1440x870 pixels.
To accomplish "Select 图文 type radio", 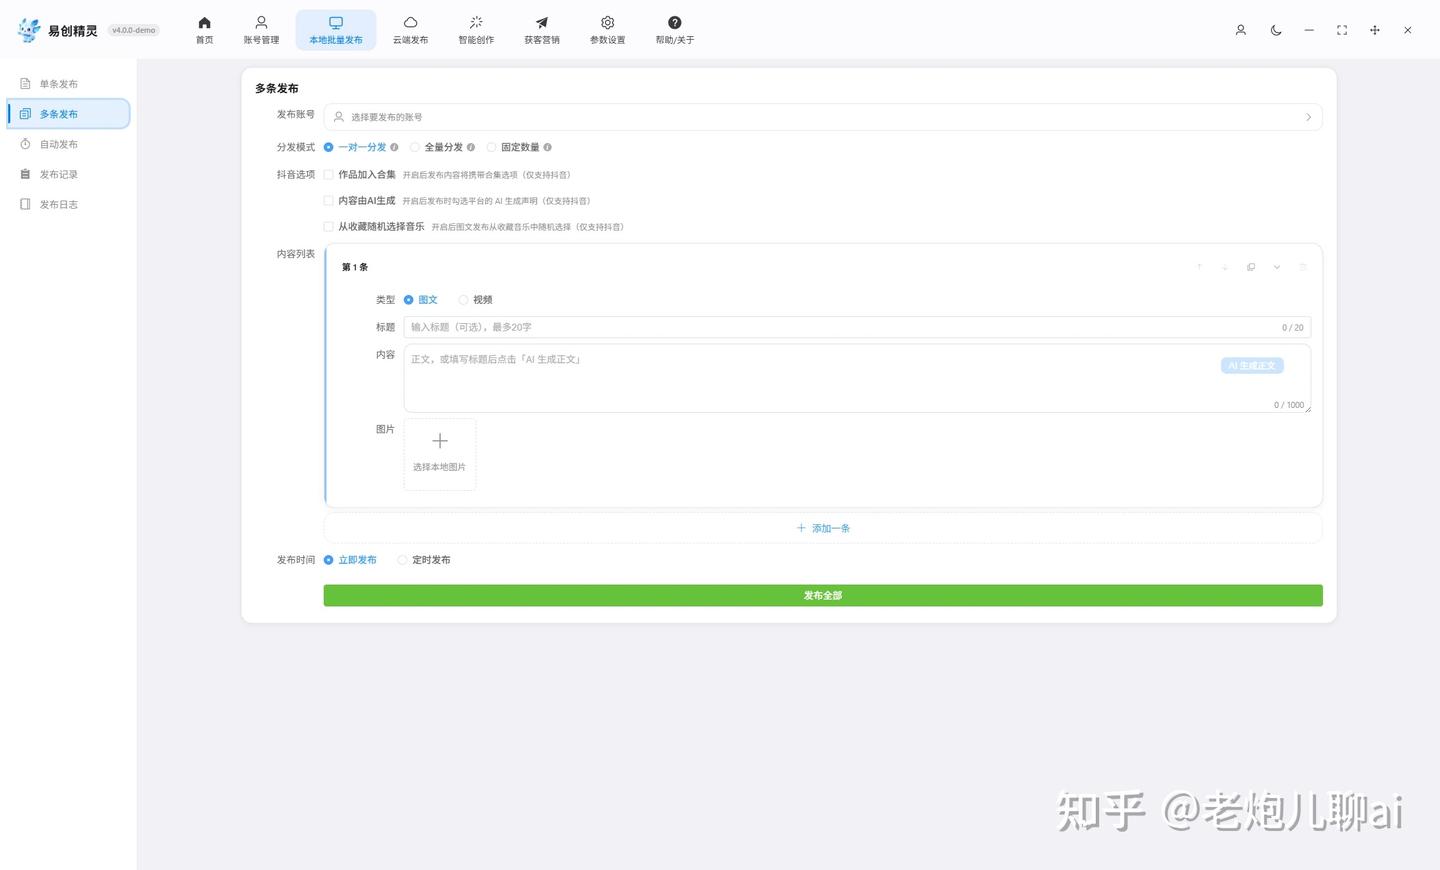I will 408,300.
